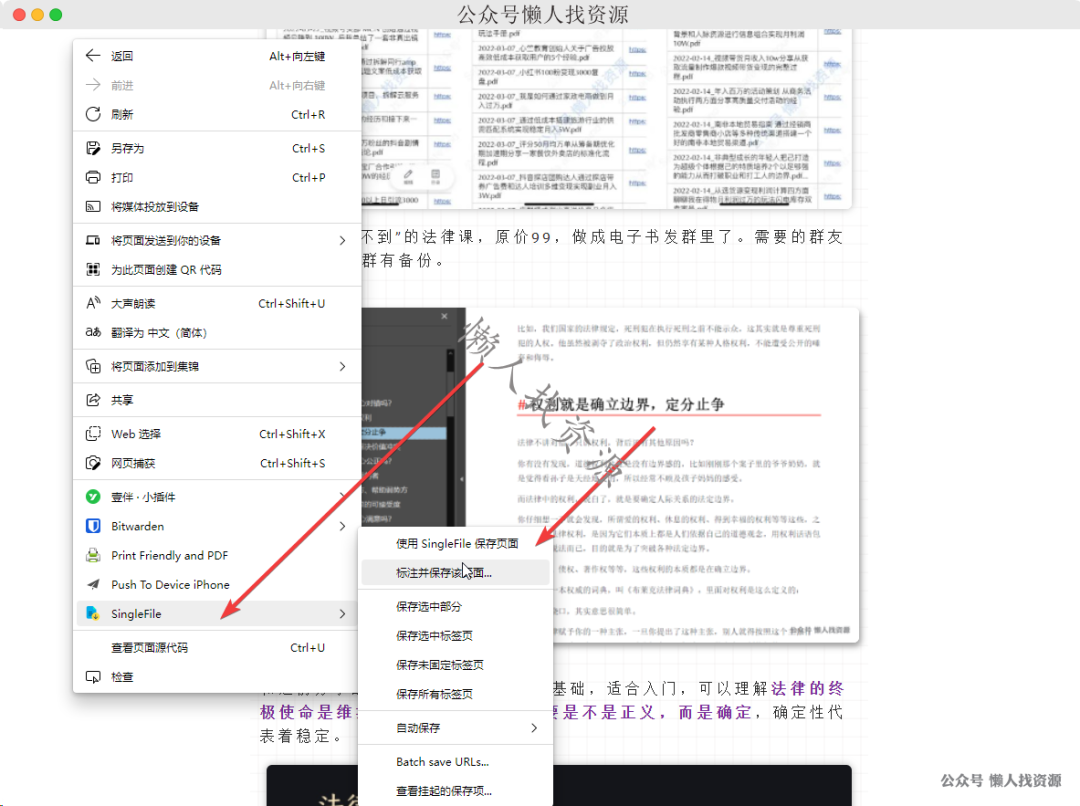Expand the 壹伴 · 小插件 submenu arrow
This screenshot has height=806, width=1080.
[342, 495]
